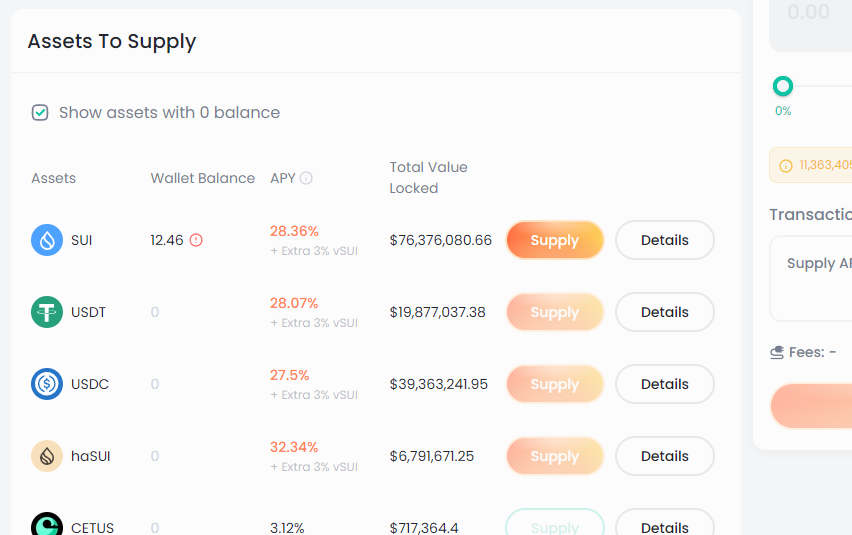Supply the haSUI asset
This screenshot has width=852, height=535.
(x=555, y=456)
